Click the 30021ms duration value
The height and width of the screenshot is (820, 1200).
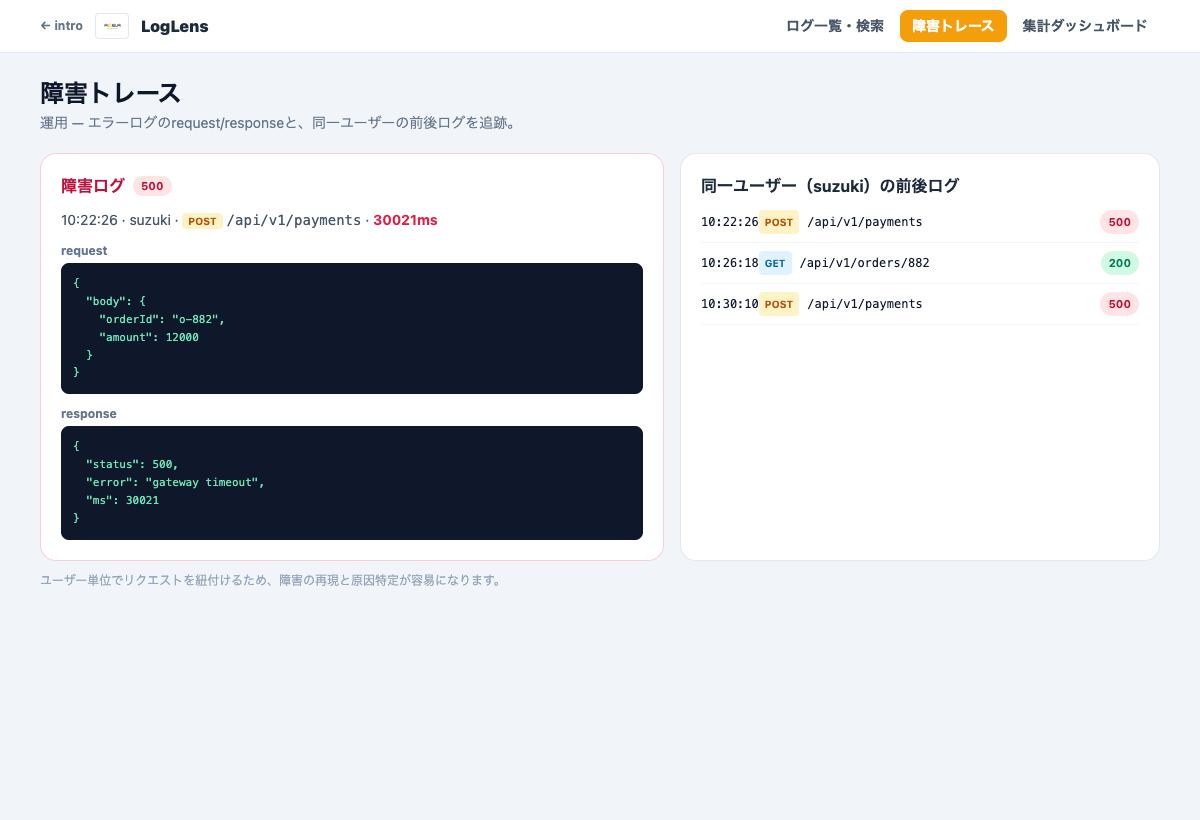tap(405, 220)
